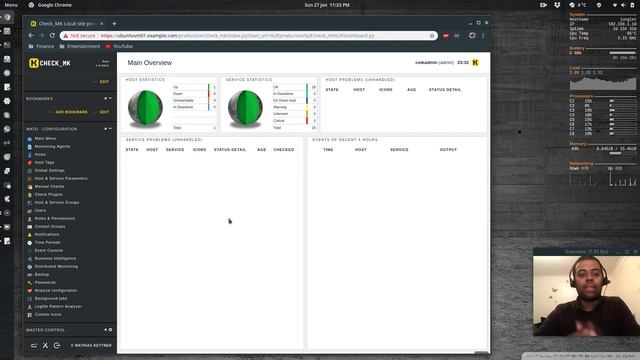
Task: Click the Up row in host statistics
Action: pyautogui.click(x=194, y=87)
